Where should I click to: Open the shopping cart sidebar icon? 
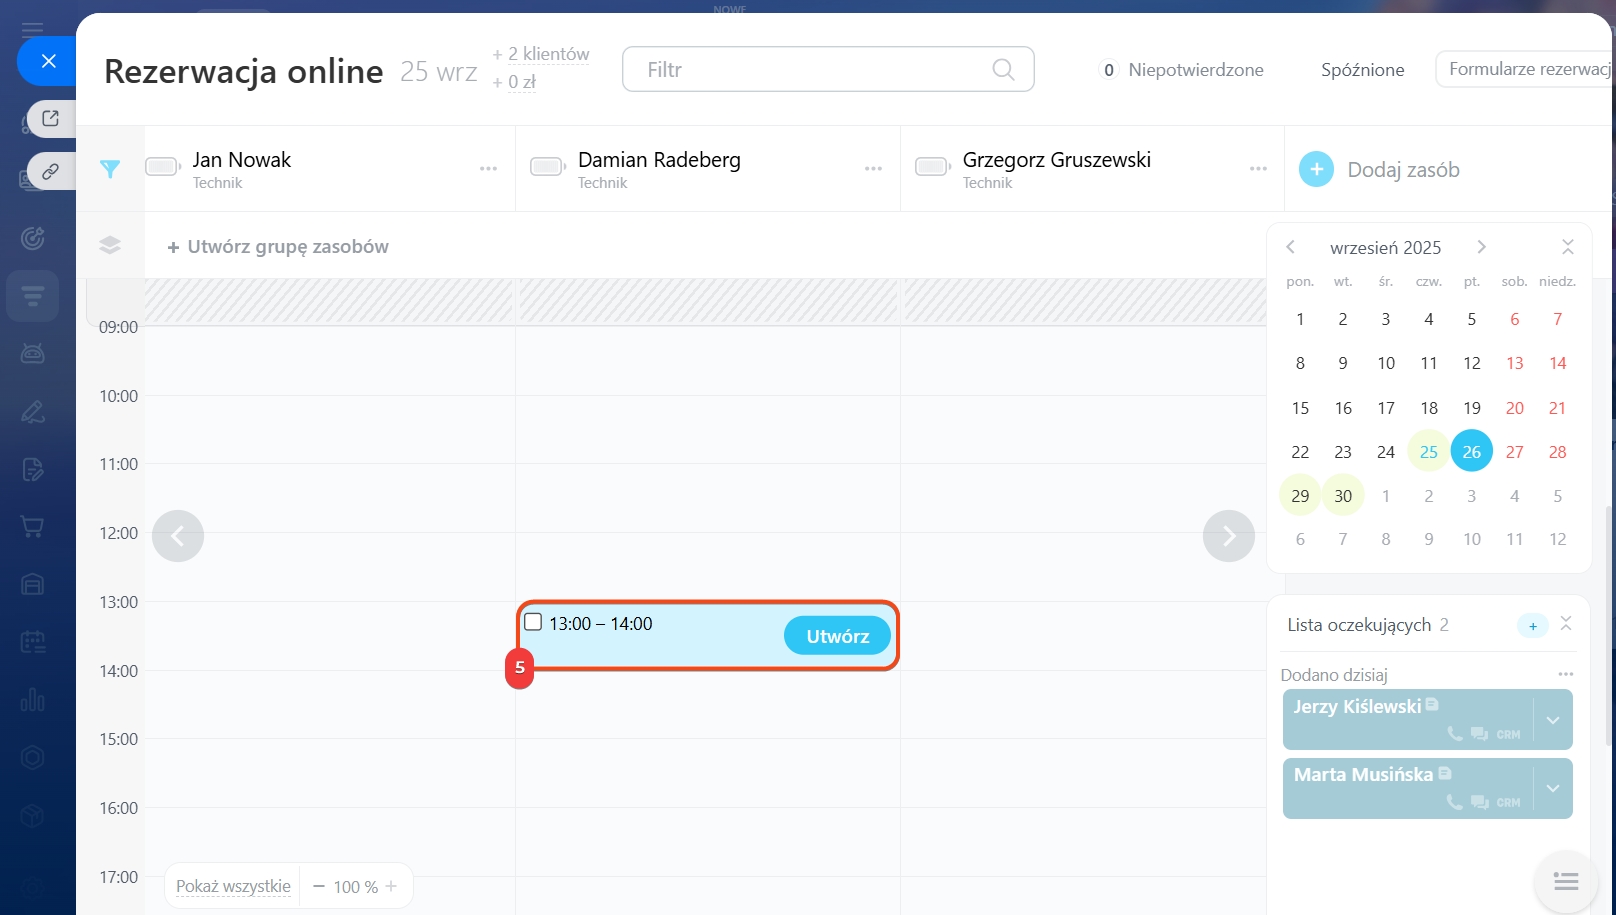[x=33, y=527]
